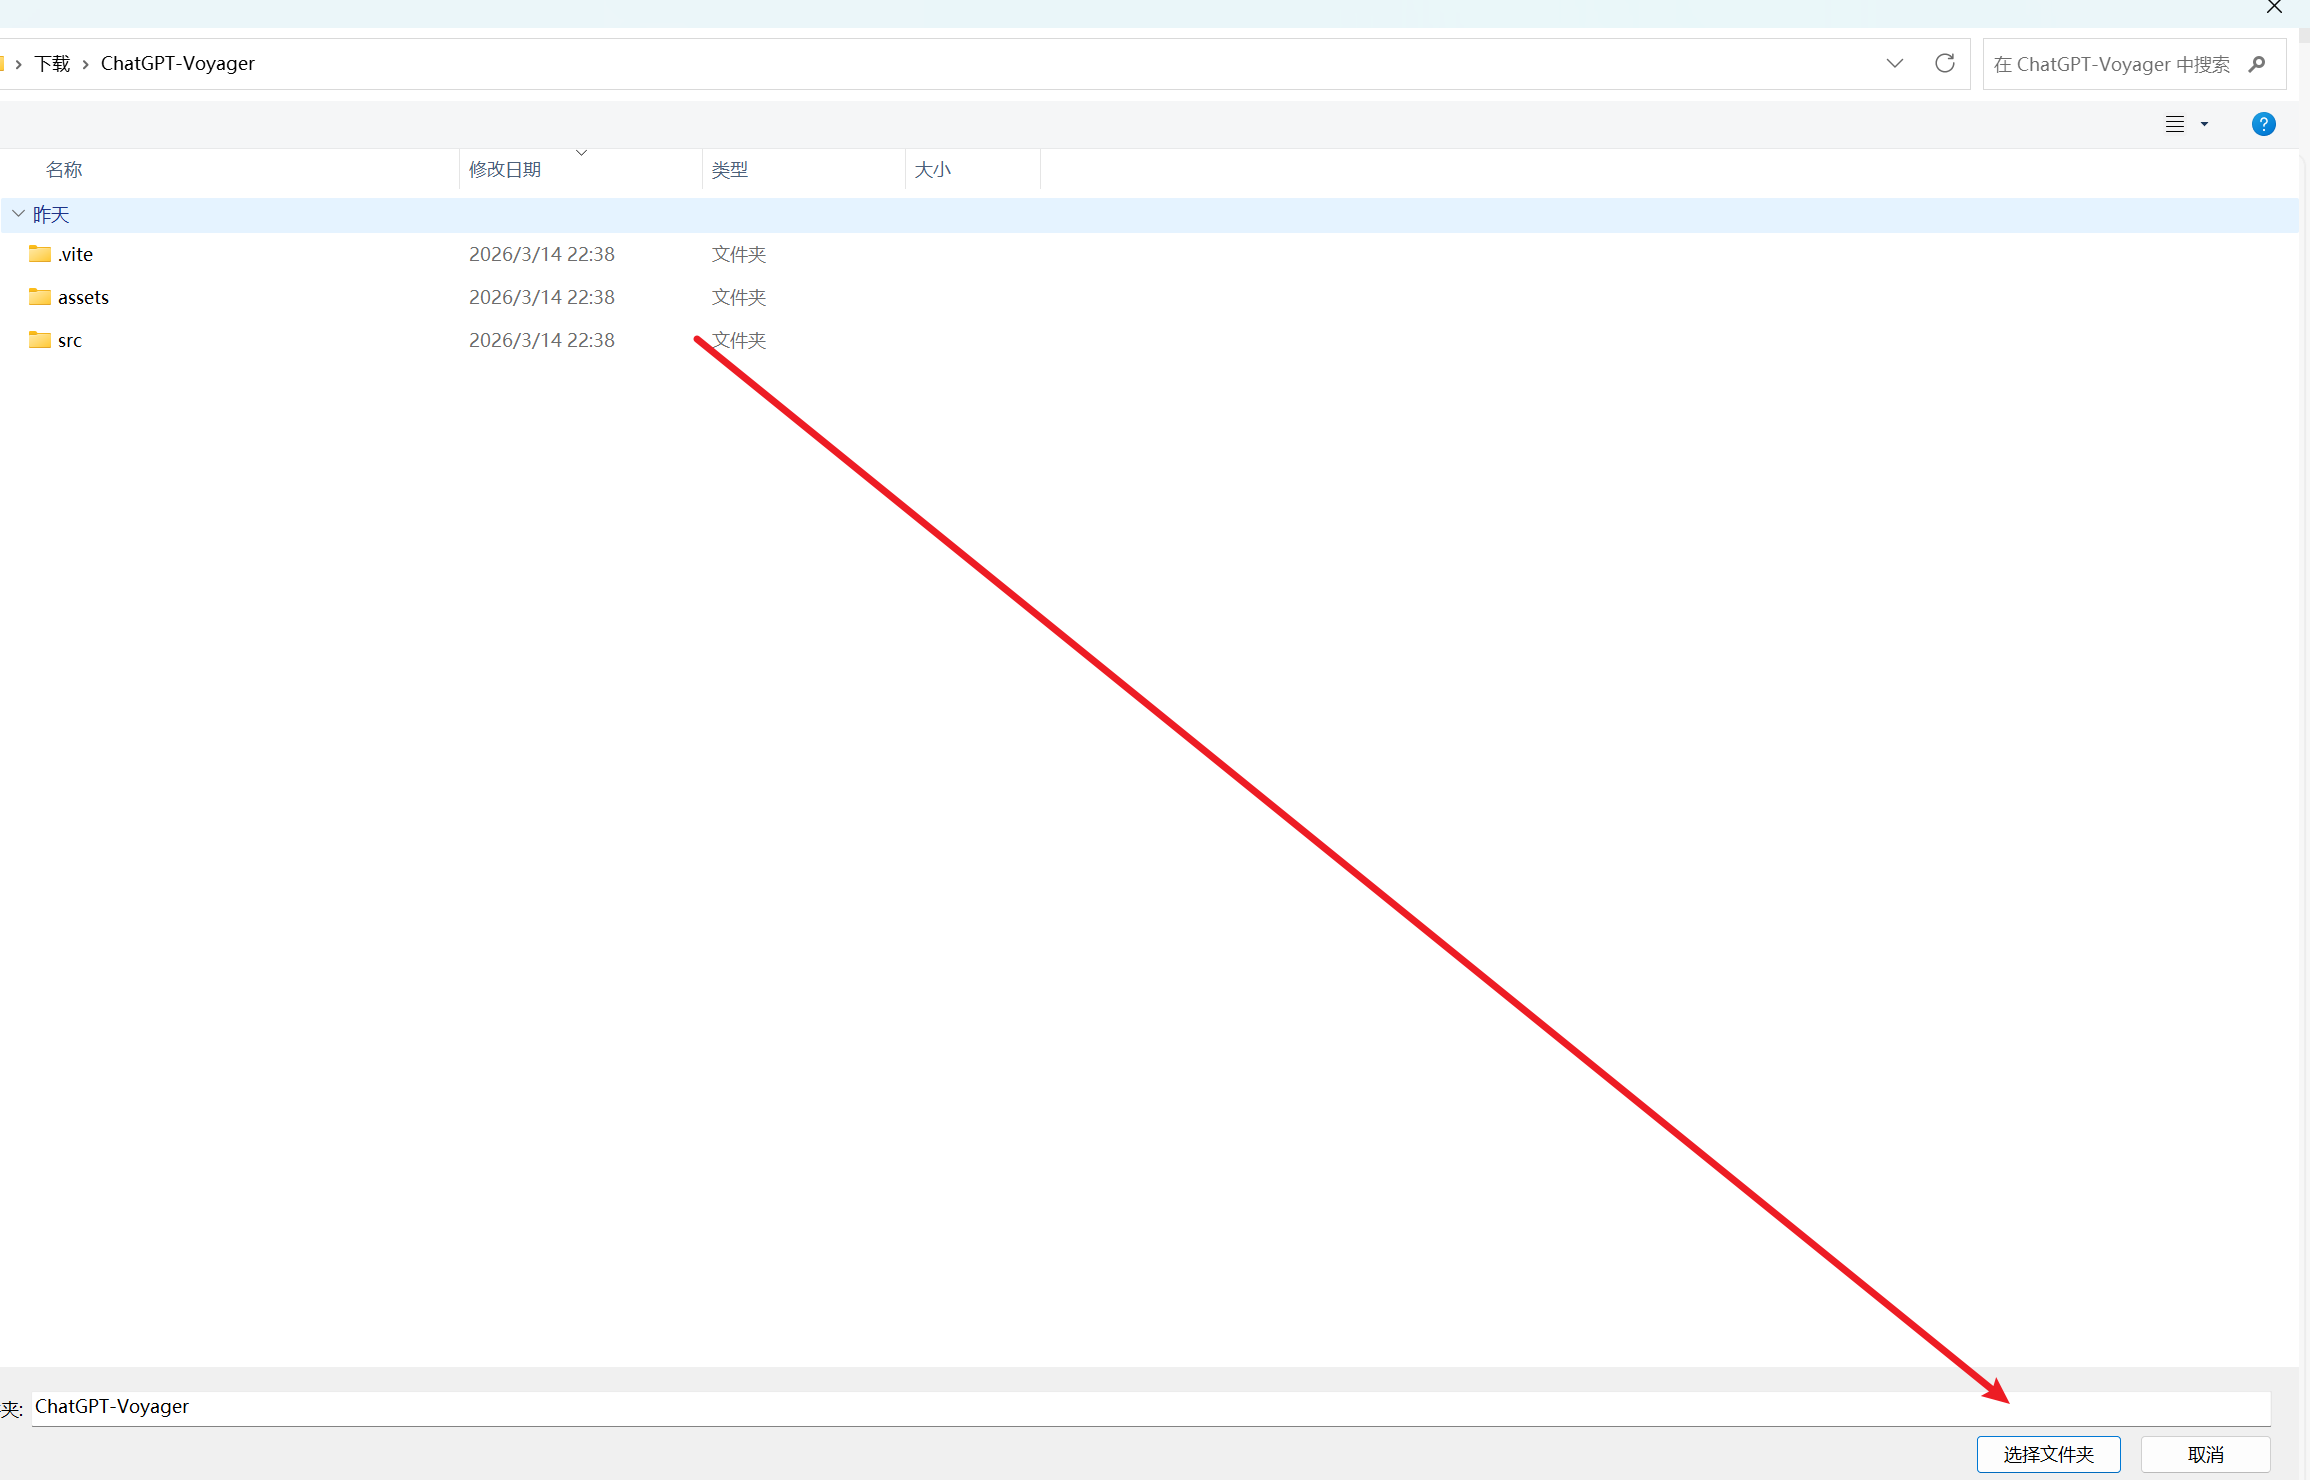This screenshot has height=1480, width=2310.
Task: Expand breadcrumb chevron after 下载
Action: coord(86,64)
